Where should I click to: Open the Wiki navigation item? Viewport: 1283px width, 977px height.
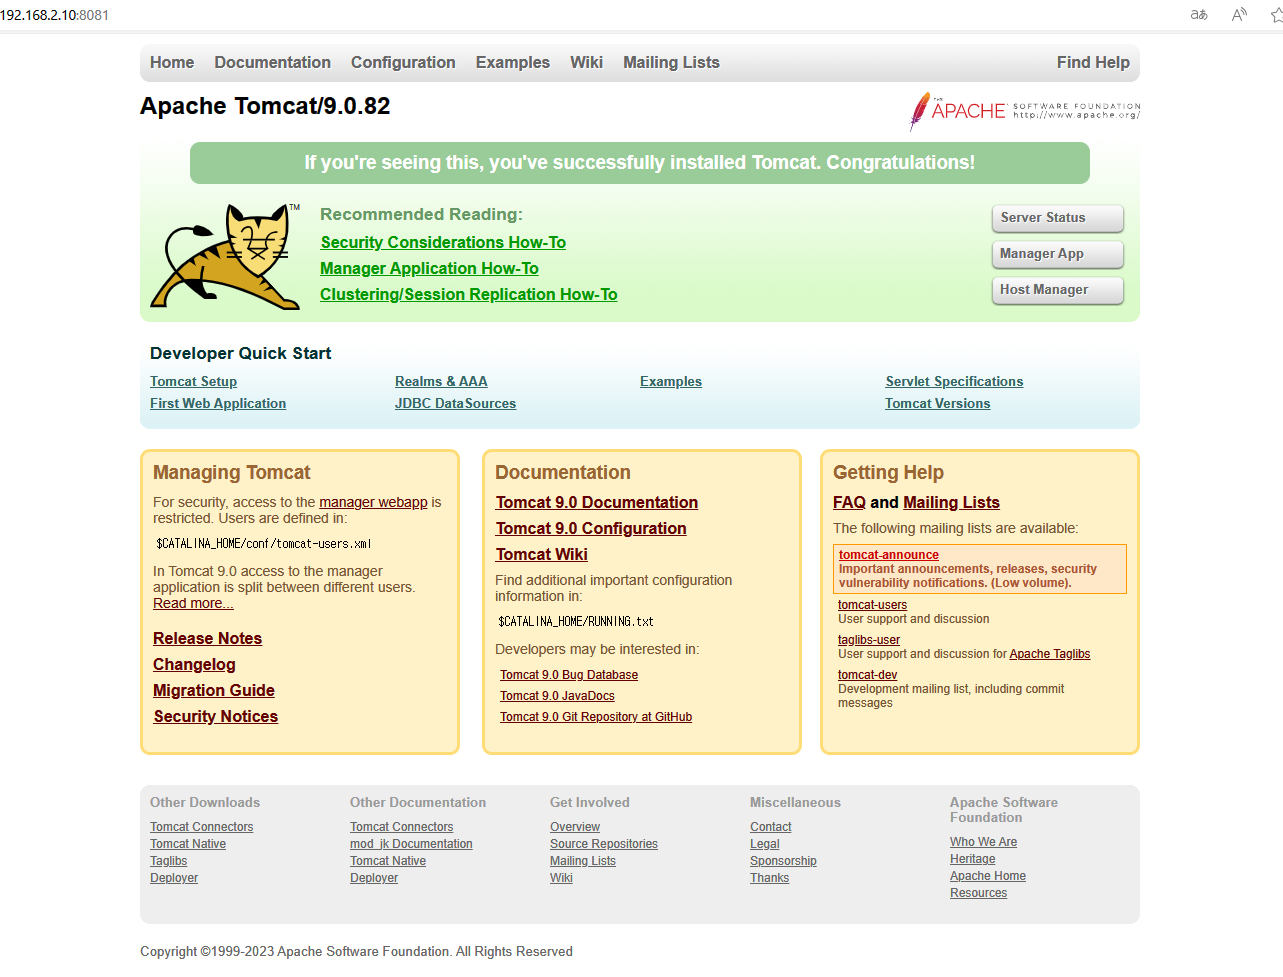[586, 62]
